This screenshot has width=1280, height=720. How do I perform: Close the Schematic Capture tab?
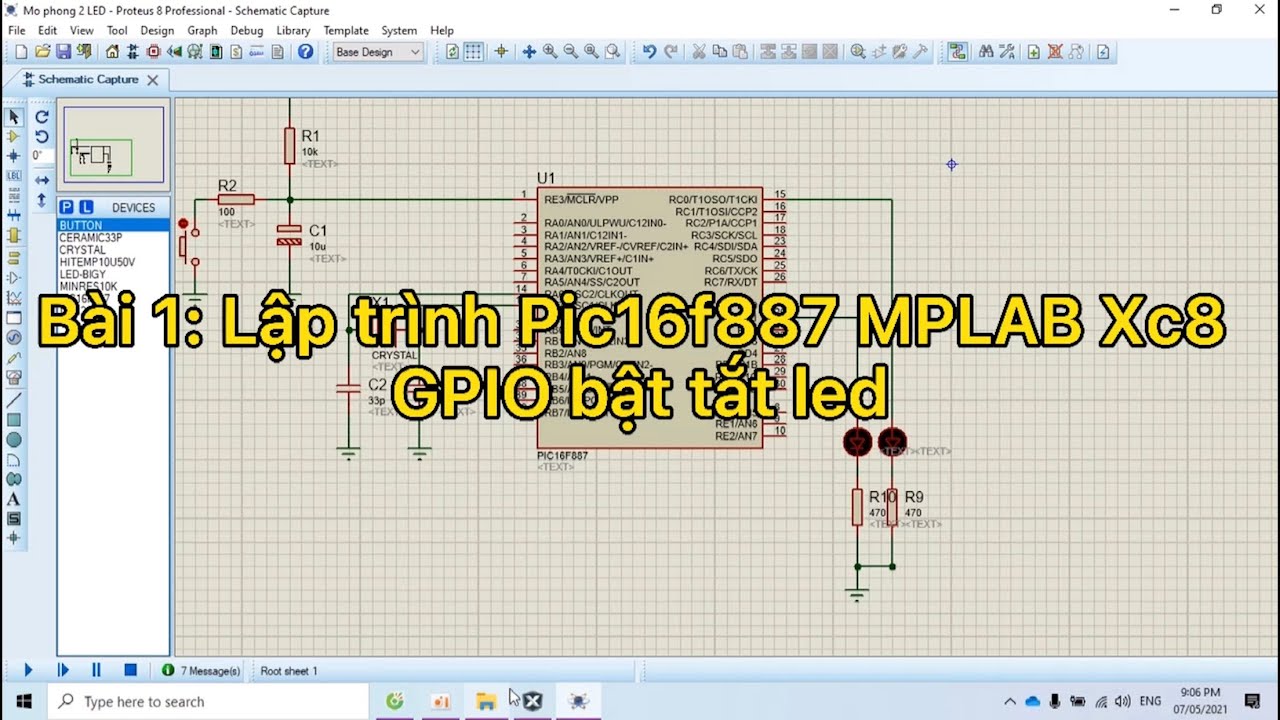pyautogui.click(x=153, y=80)
